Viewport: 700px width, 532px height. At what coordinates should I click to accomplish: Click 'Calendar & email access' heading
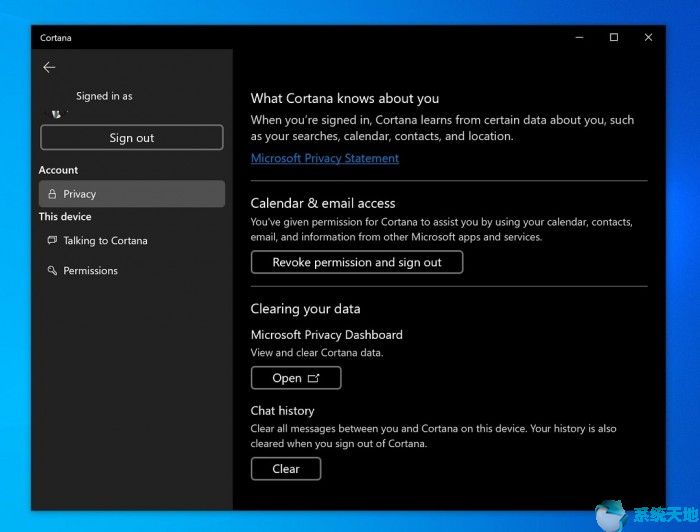coord(323,203)
